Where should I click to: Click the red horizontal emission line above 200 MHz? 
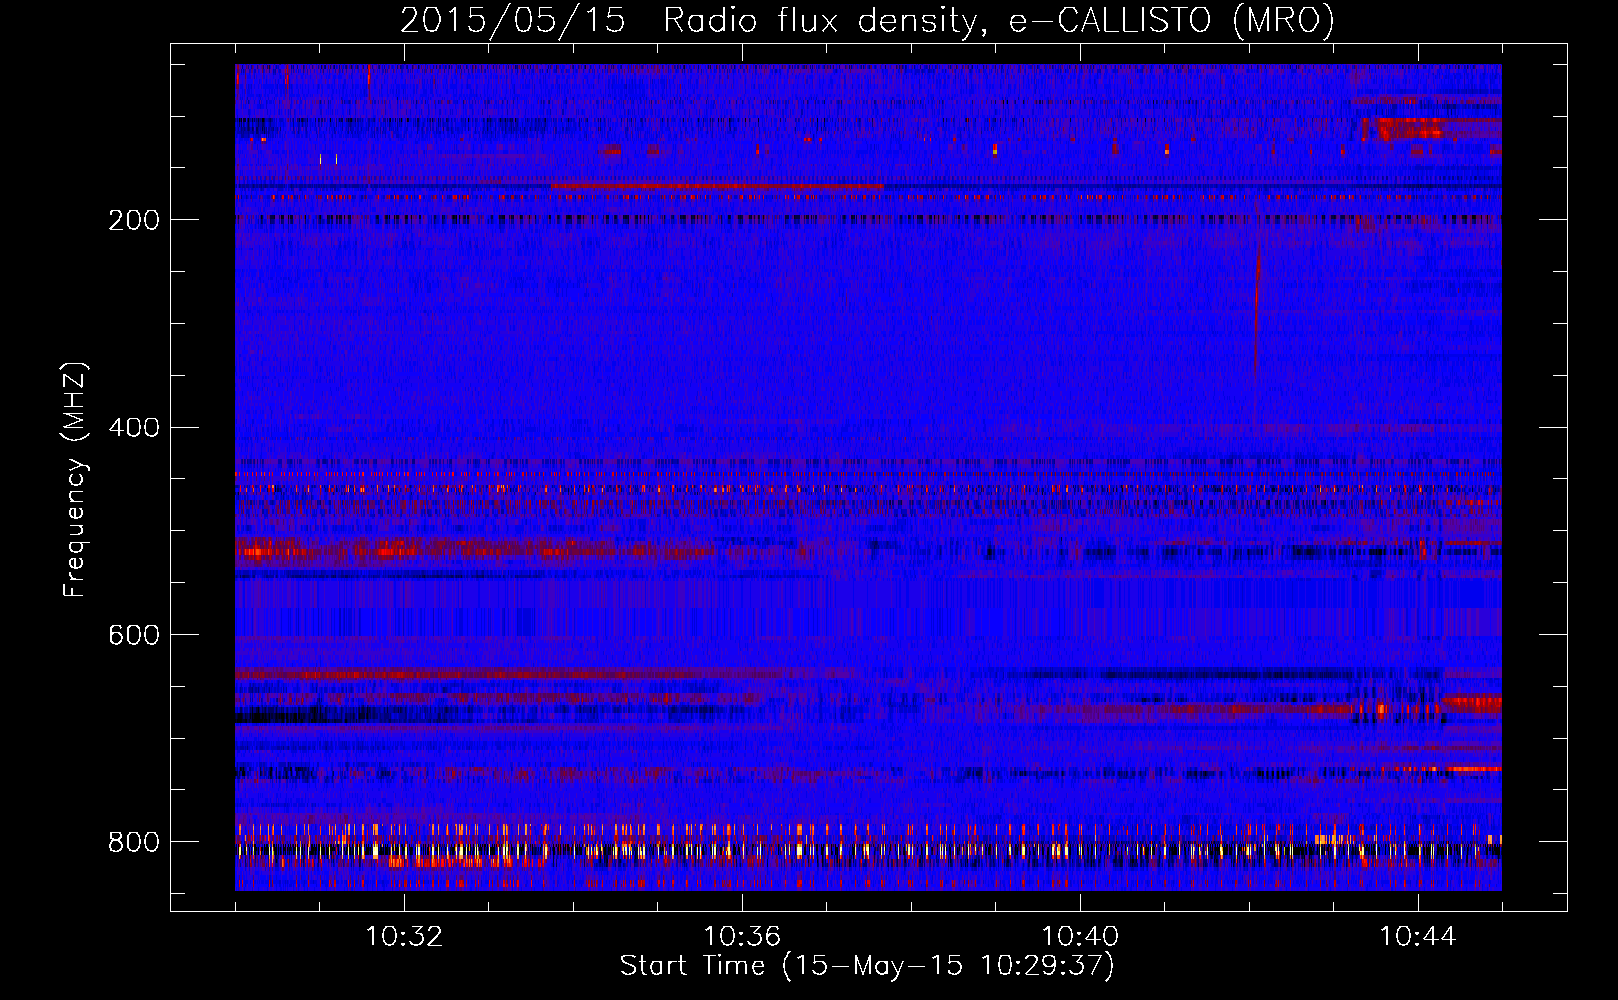tap(717, 186)
